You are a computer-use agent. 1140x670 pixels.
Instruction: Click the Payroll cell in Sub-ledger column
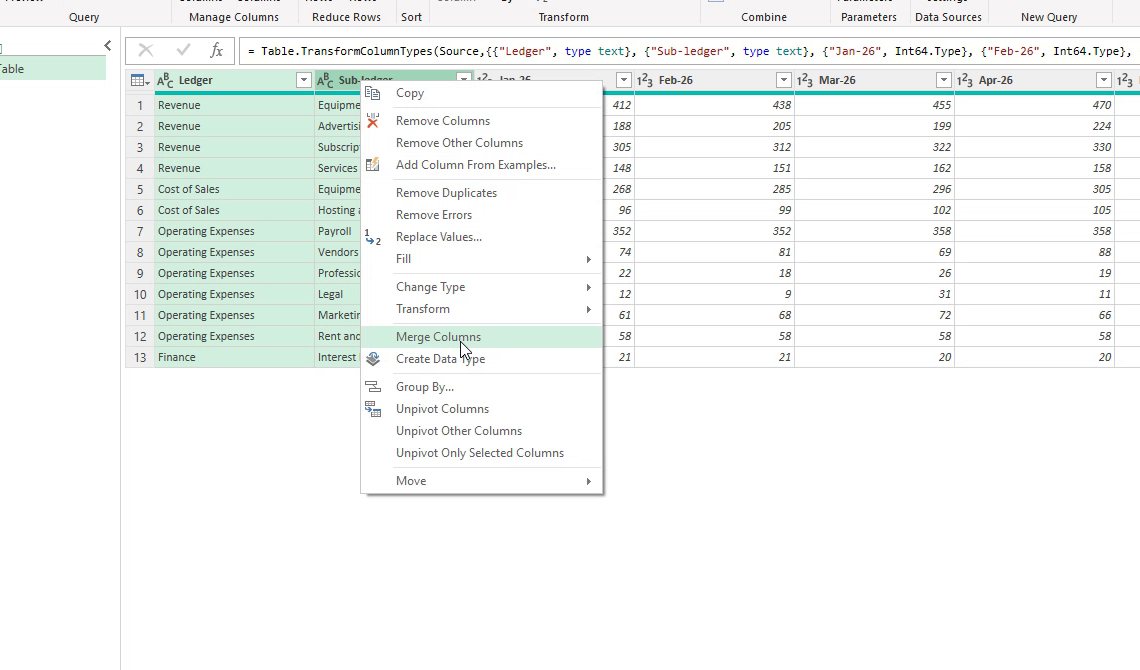pos(338,231)
